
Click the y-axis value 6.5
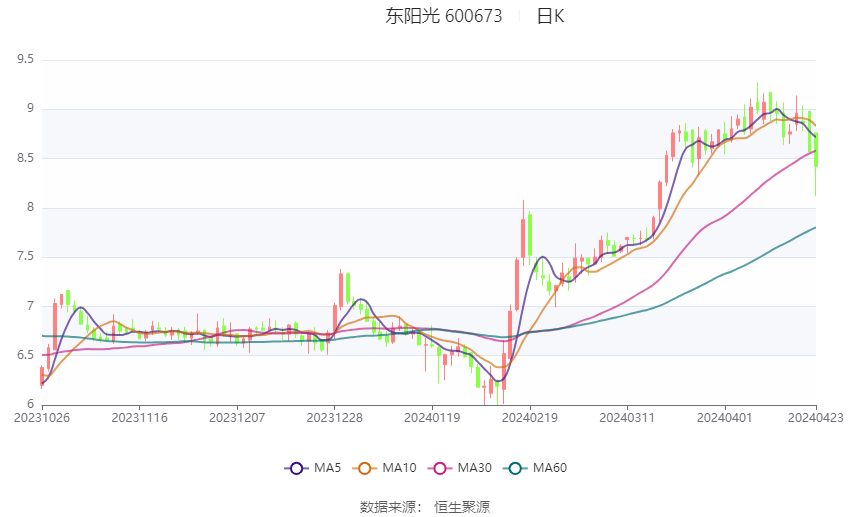[25, 356]
